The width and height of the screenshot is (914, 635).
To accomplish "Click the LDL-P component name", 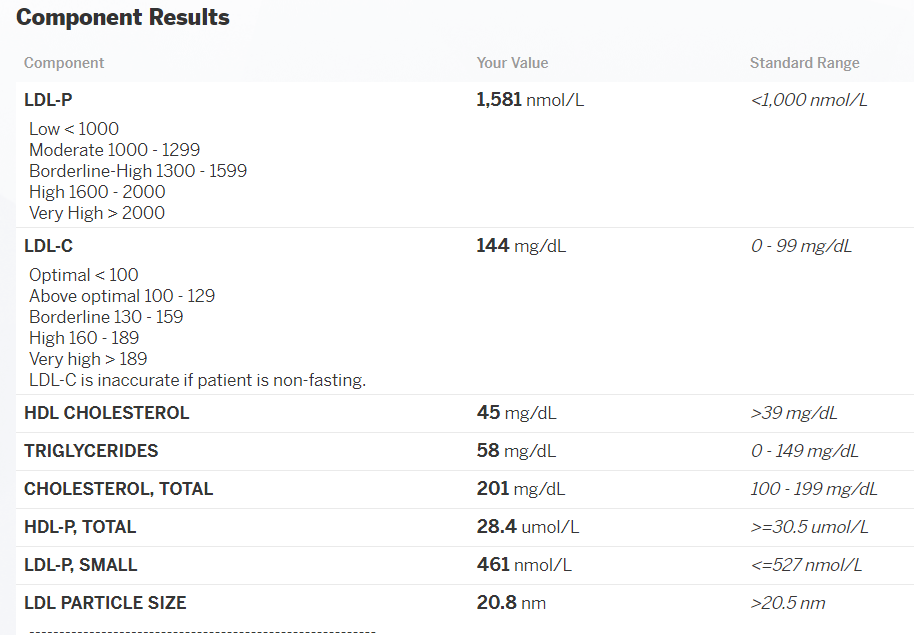I will (x=48, y=100).
